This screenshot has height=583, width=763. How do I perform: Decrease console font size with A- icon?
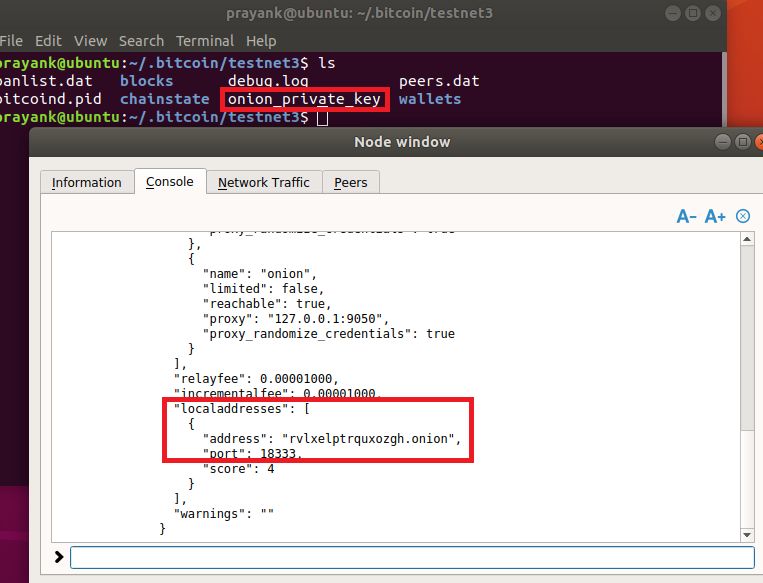click(686, 216)
